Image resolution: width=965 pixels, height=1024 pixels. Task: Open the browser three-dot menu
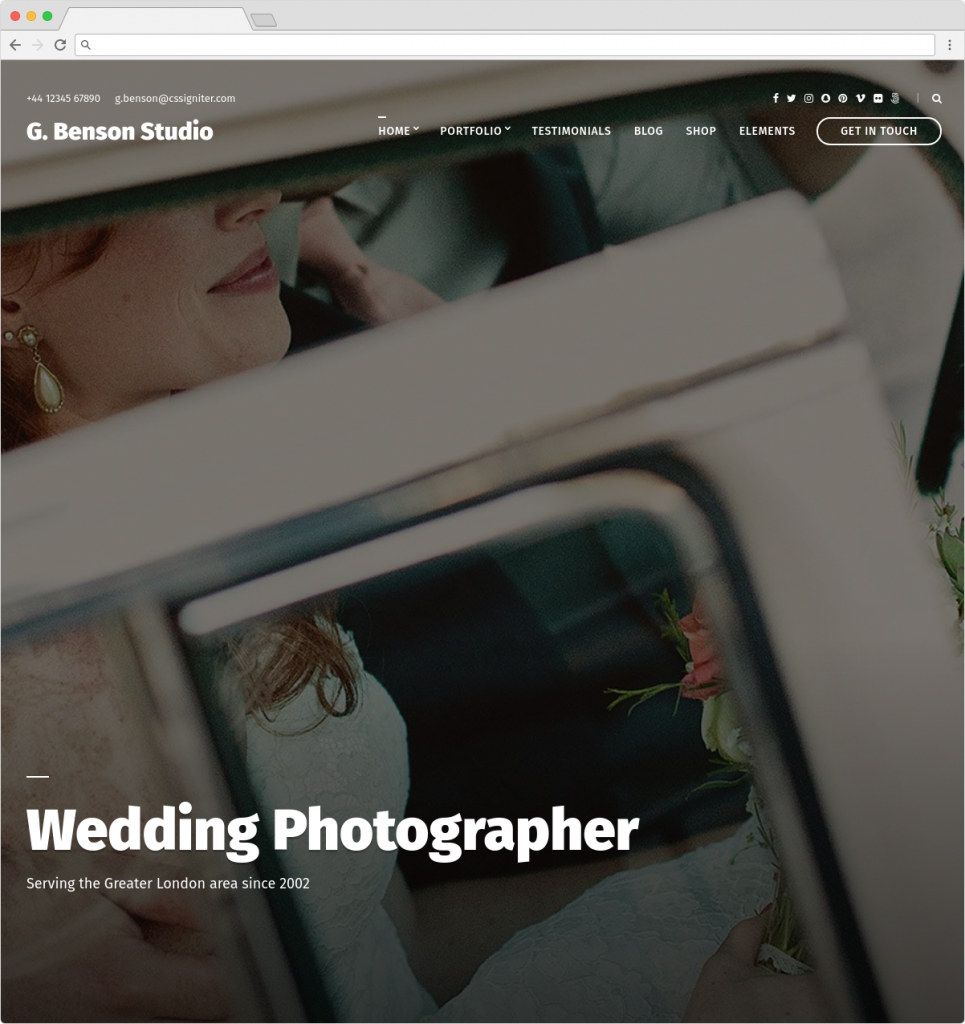949,44
